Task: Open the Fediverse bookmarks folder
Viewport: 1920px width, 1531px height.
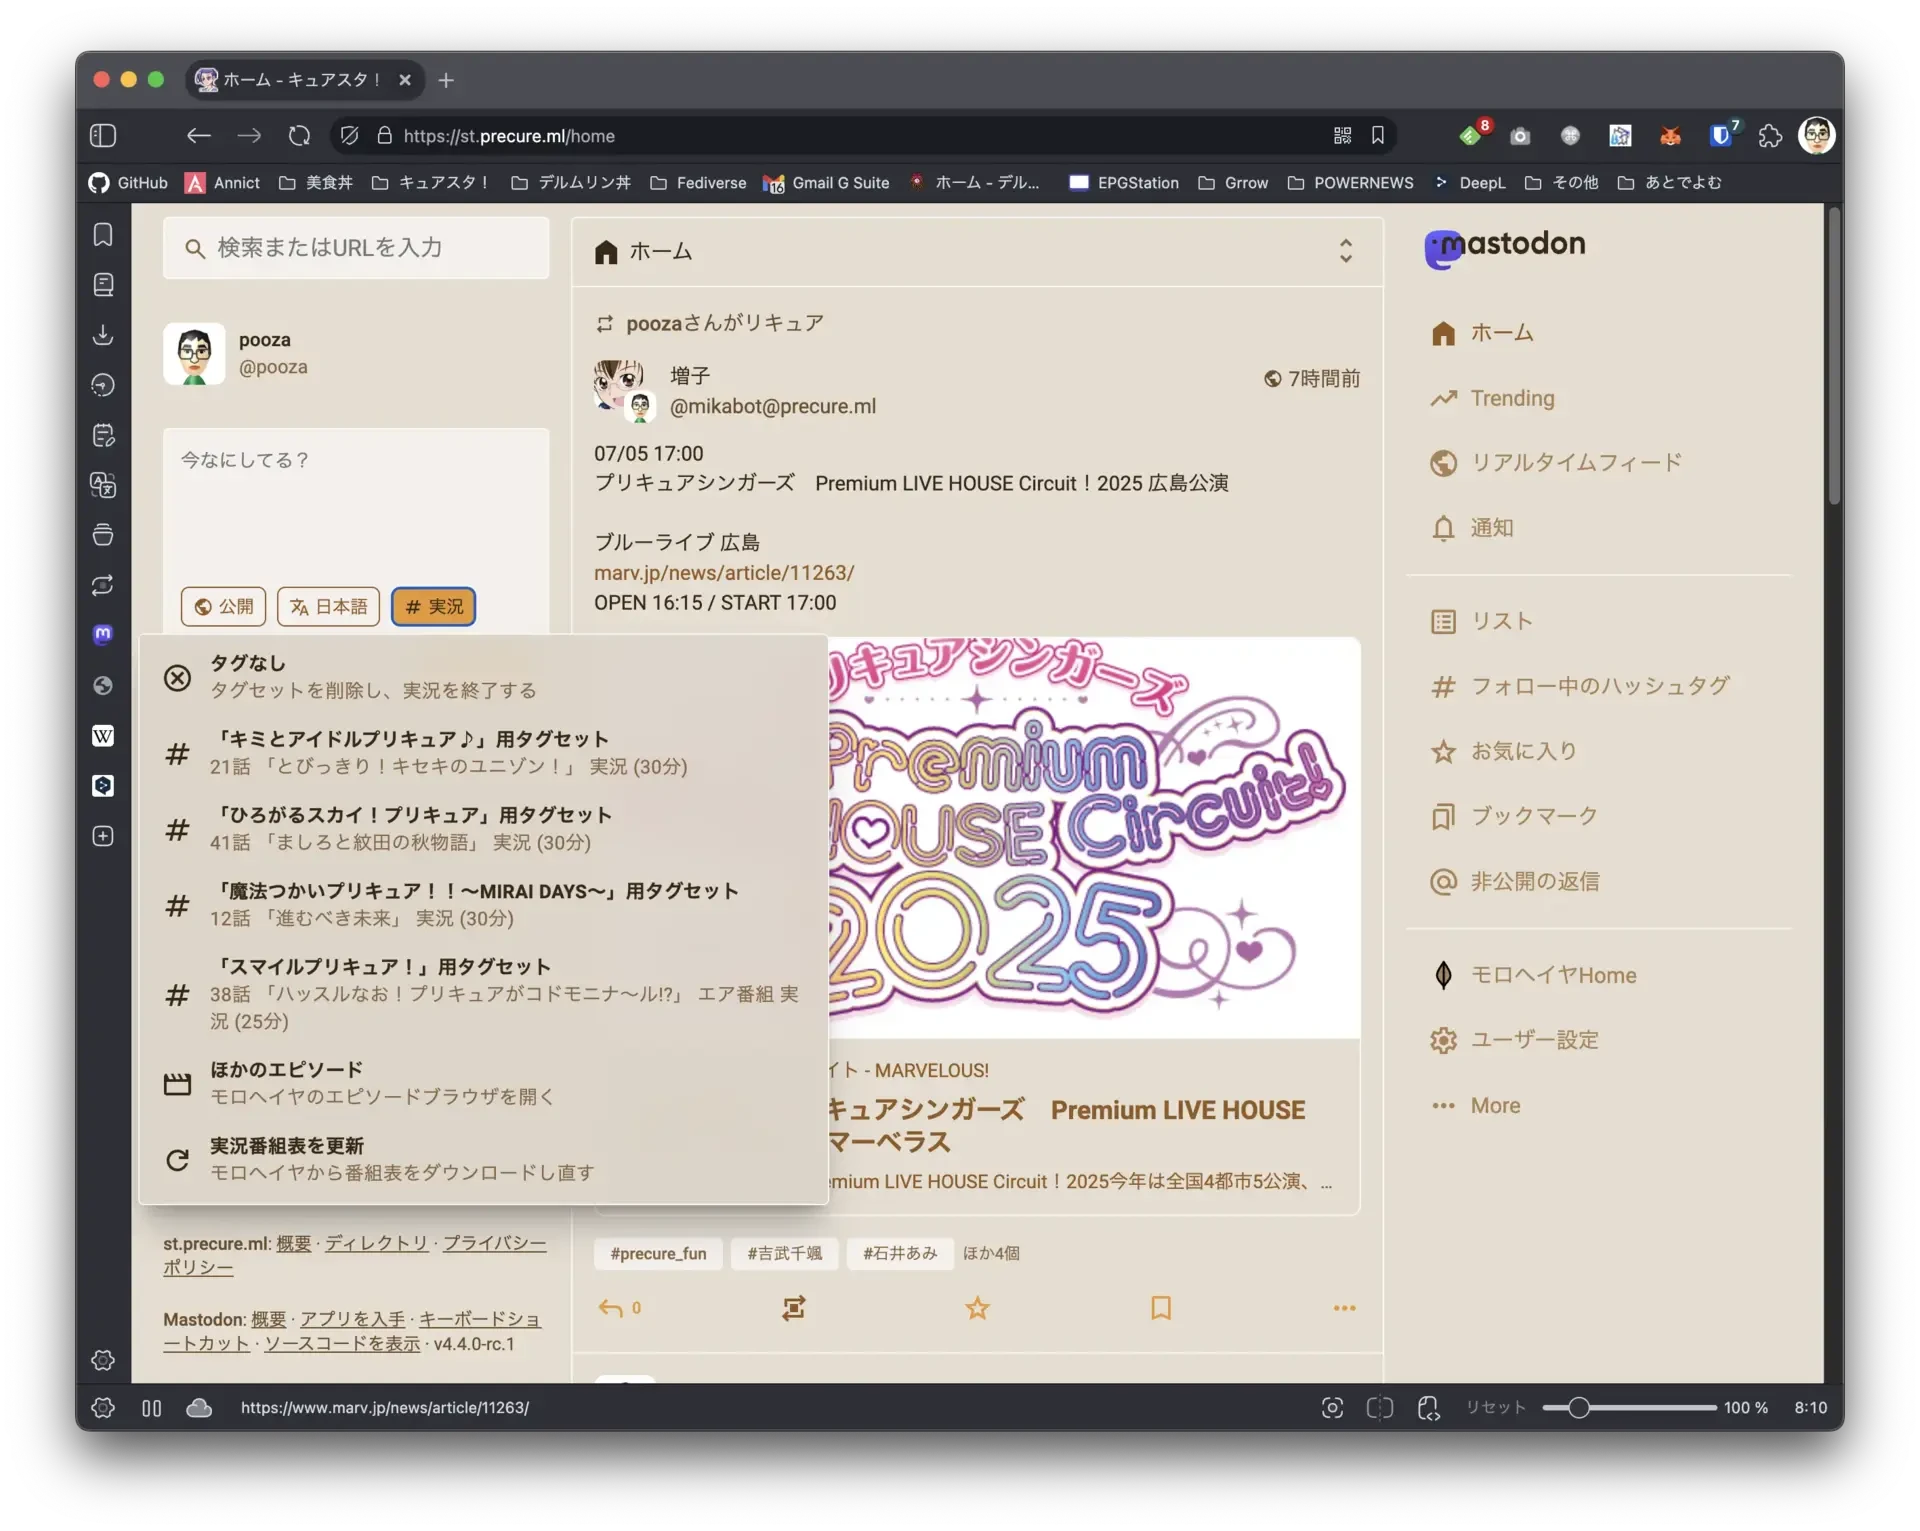Action: (698, 182)
